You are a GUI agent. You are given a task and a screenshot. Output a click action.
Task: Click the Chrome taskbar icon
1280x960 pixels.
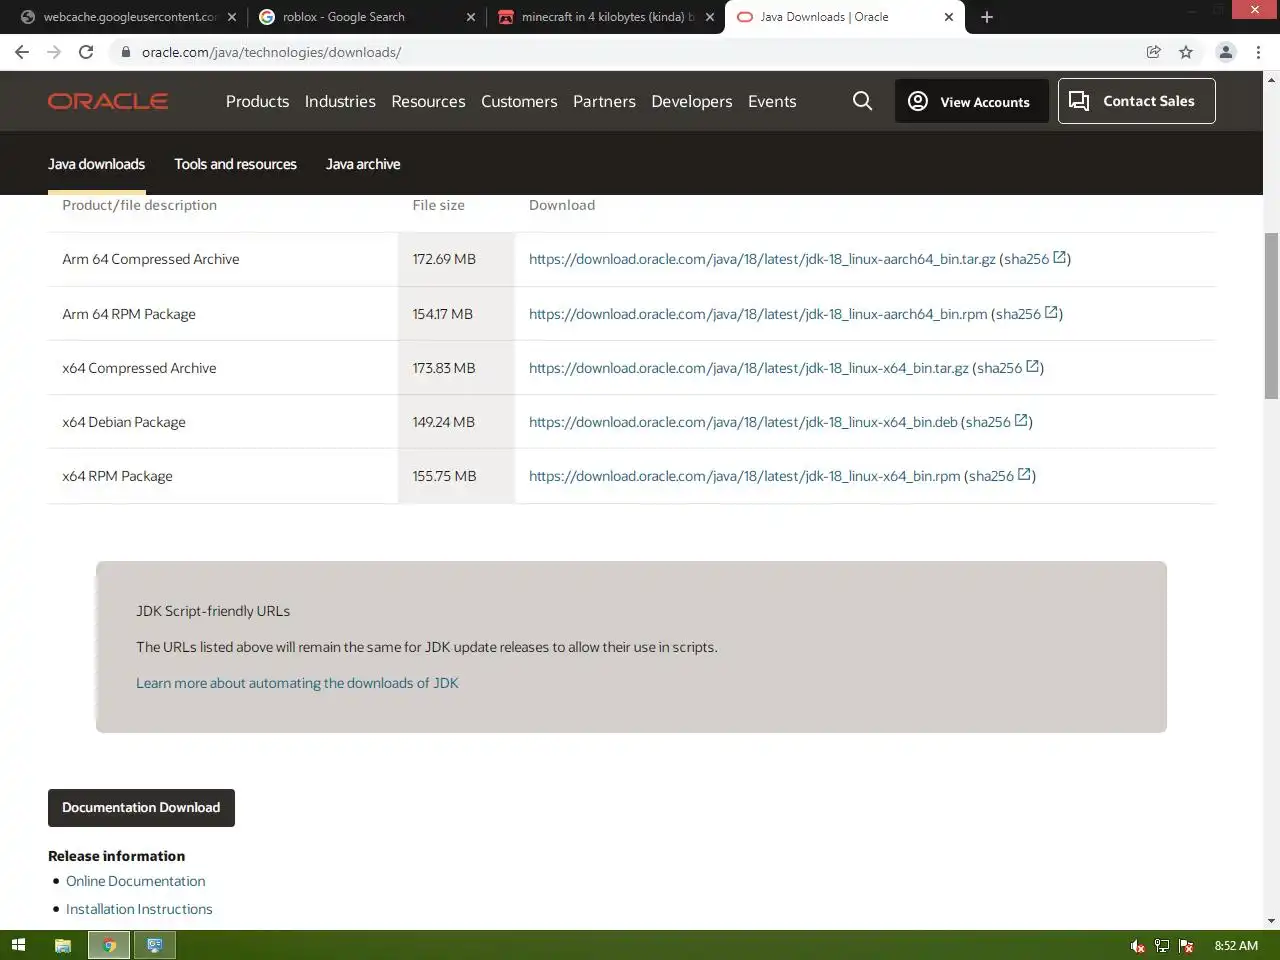[x=109, y=945]
